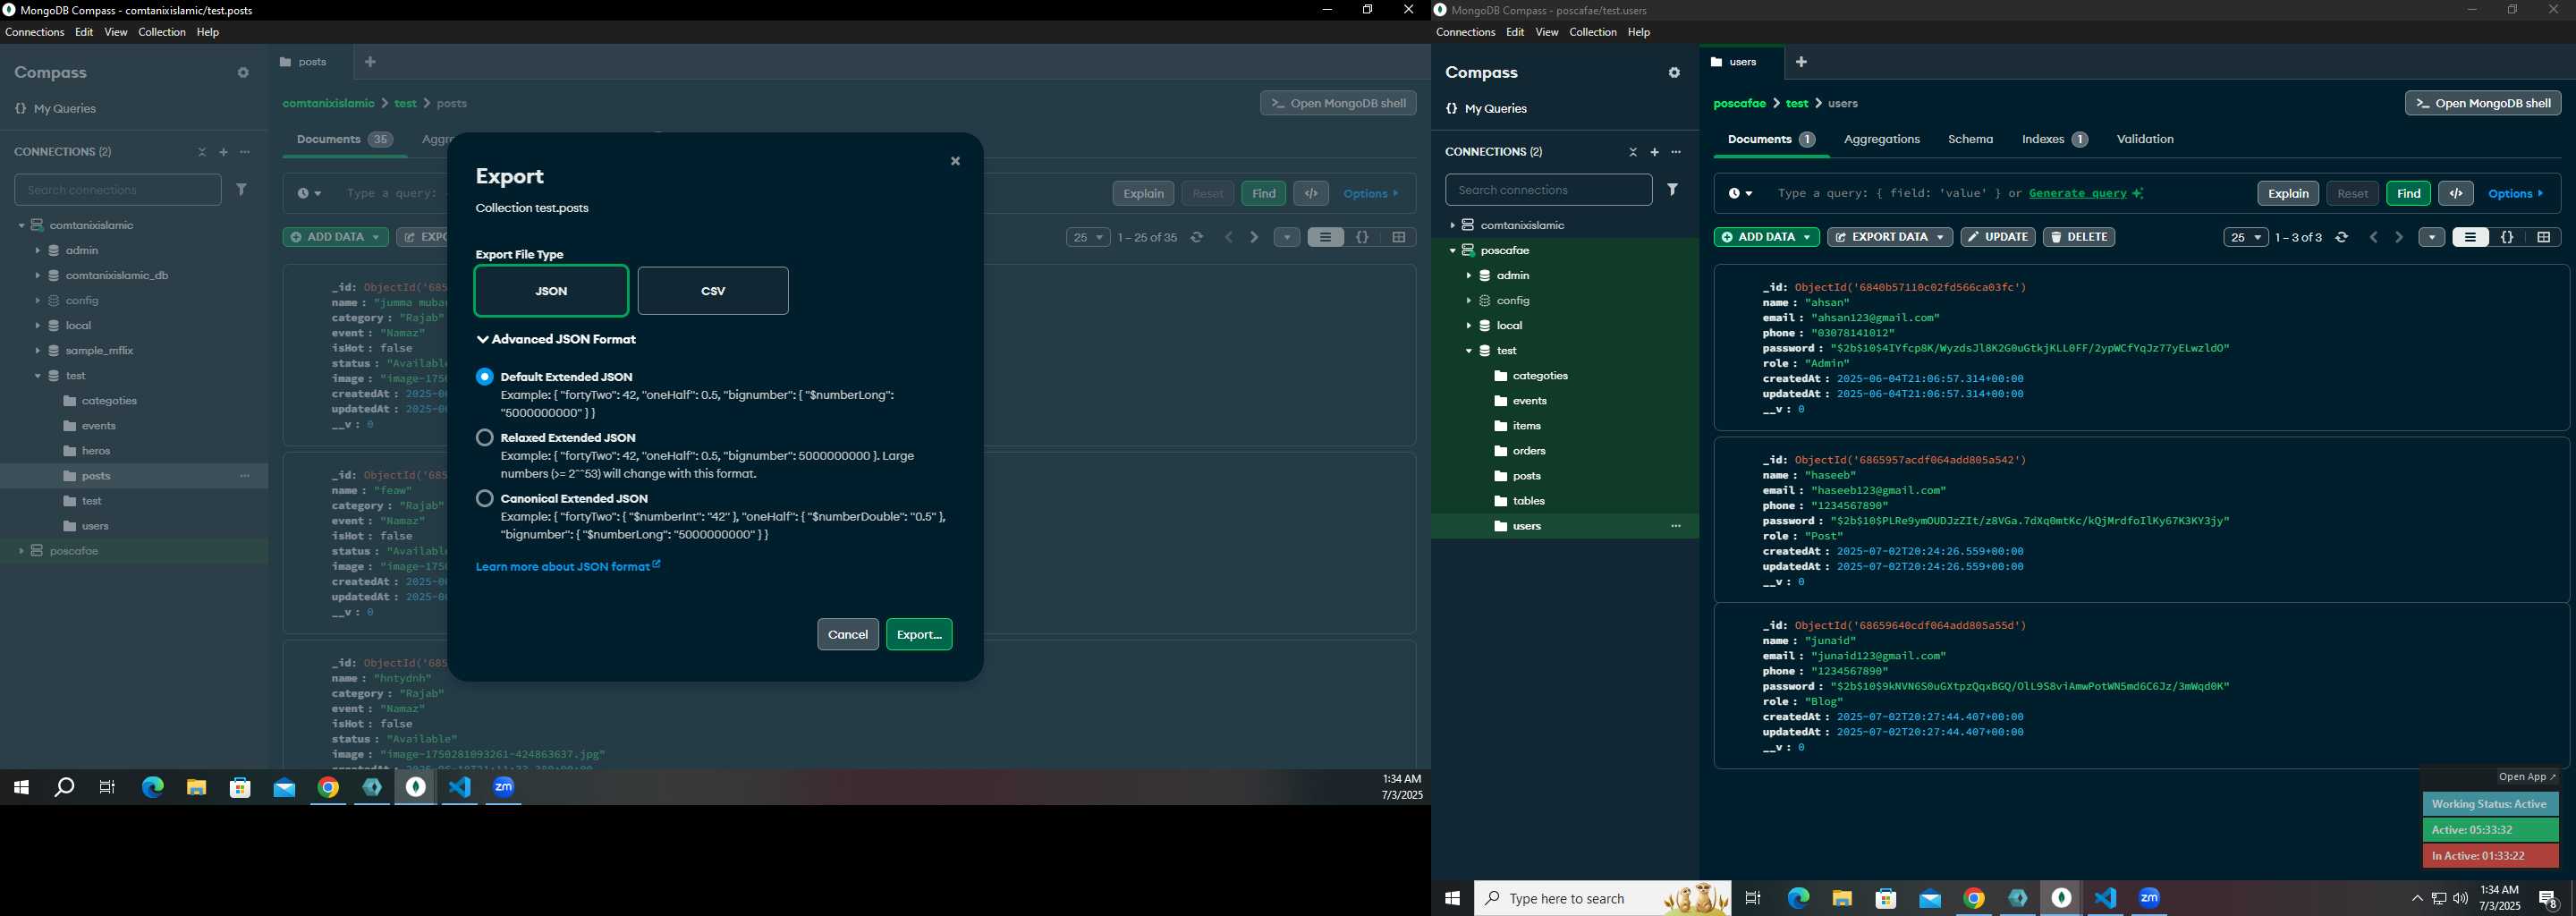Go to next page arrow in users view
Viewport: 2576px width, 916px height.
click(2399, 238)
